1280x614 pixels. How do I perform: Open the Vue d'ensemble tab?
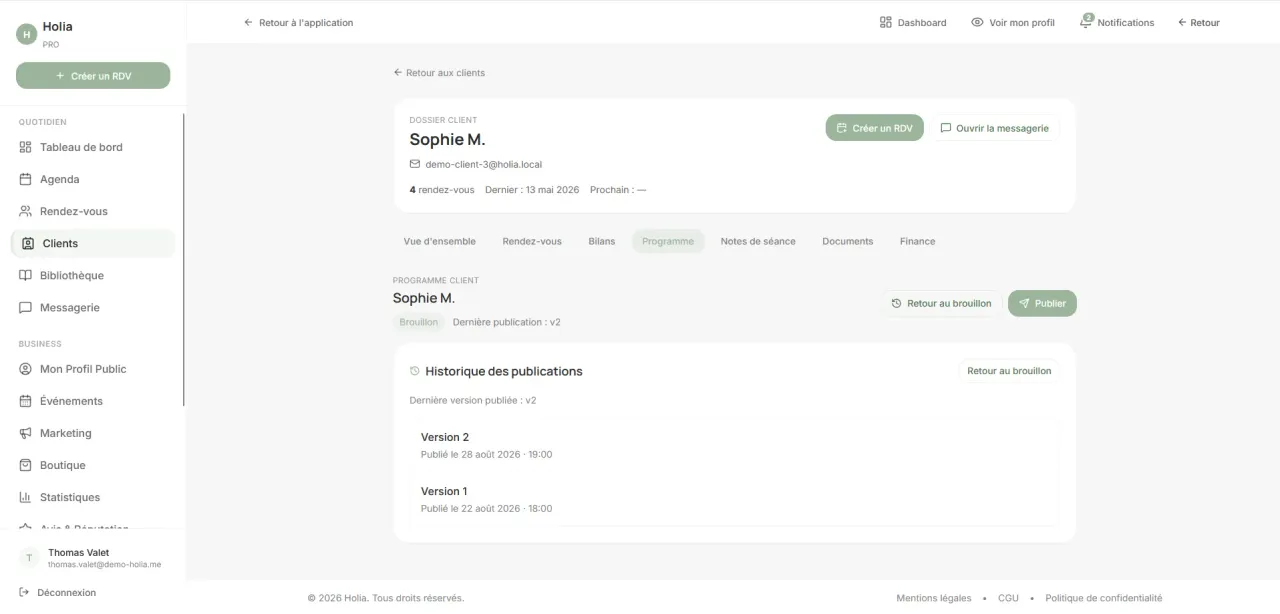440,241
